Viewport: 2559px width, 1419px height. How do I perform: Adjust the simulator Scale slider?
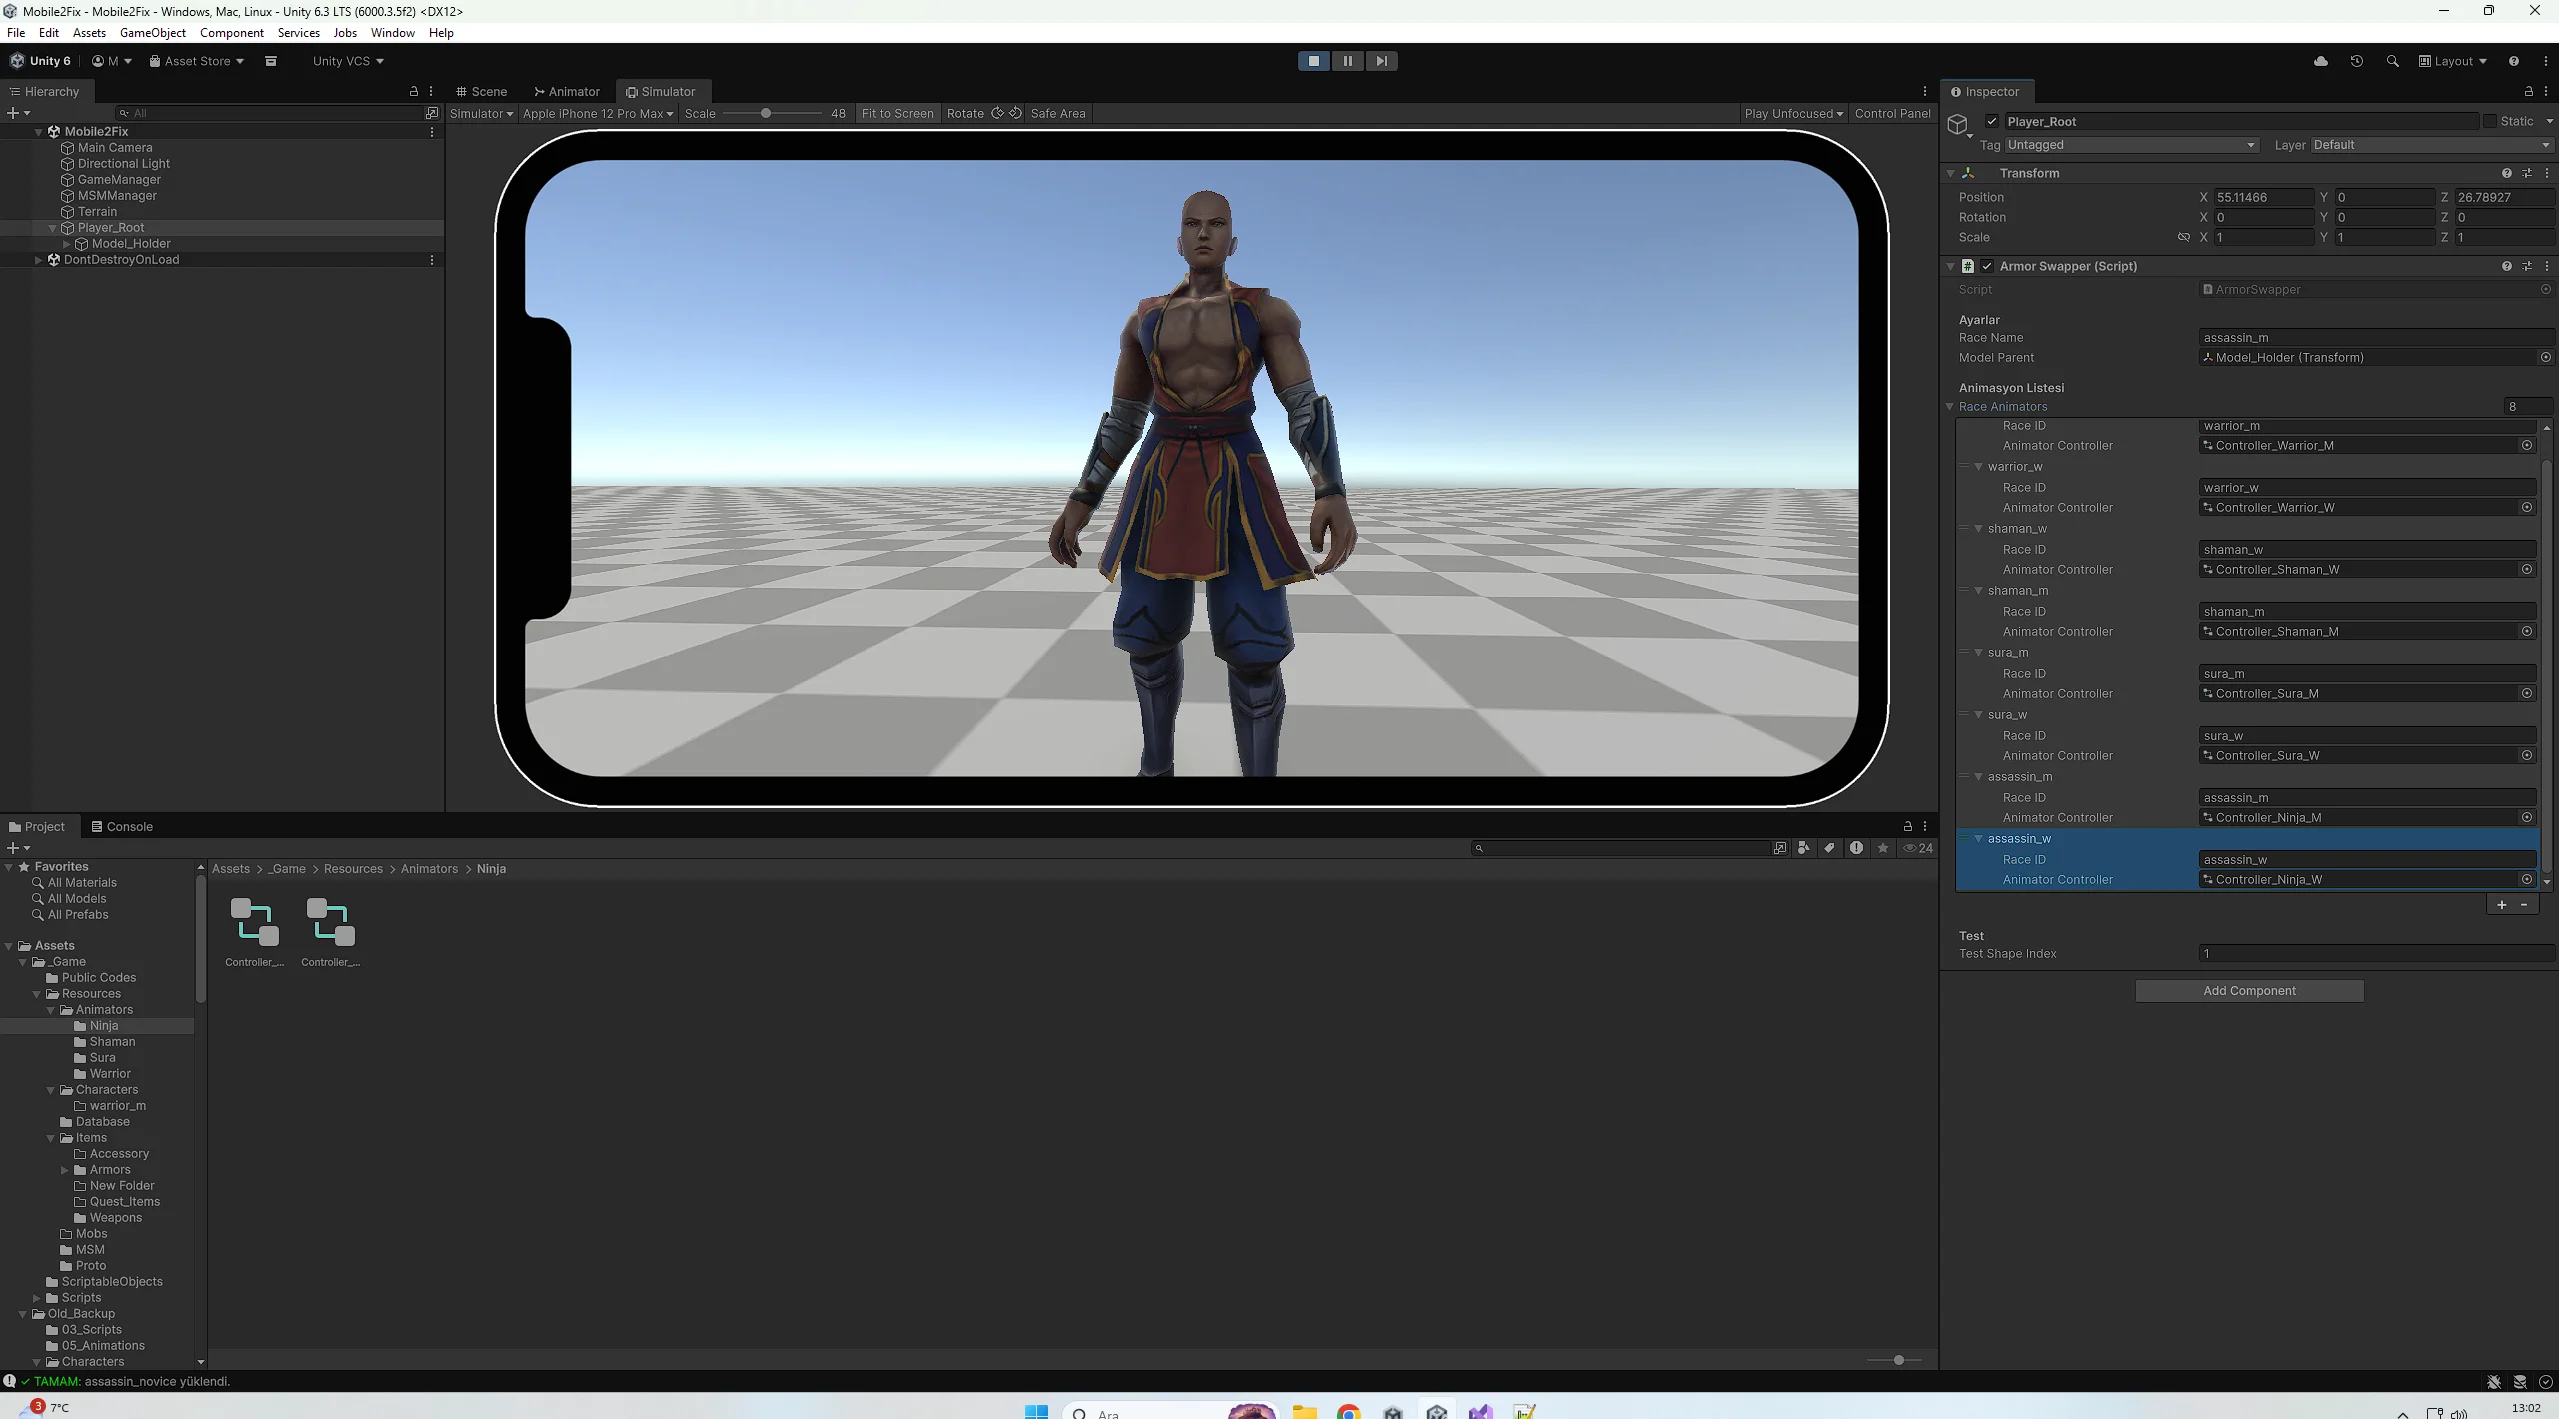point(766,113)
